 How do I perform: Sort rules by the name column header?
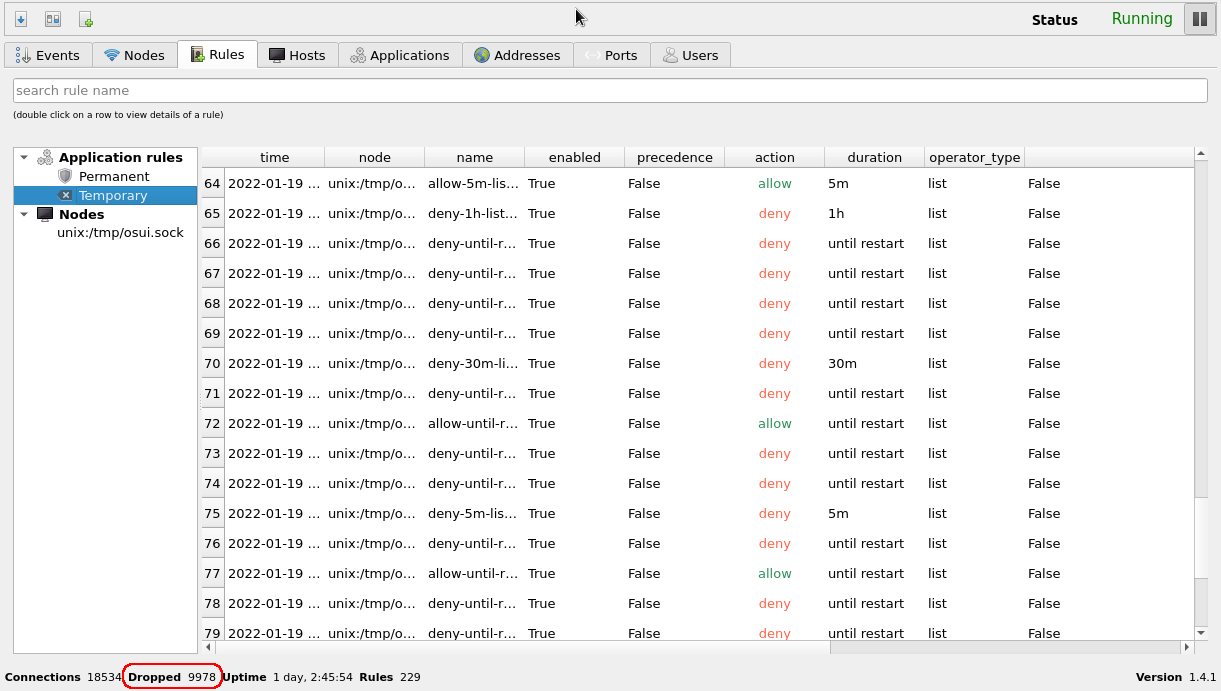[475, 157]
